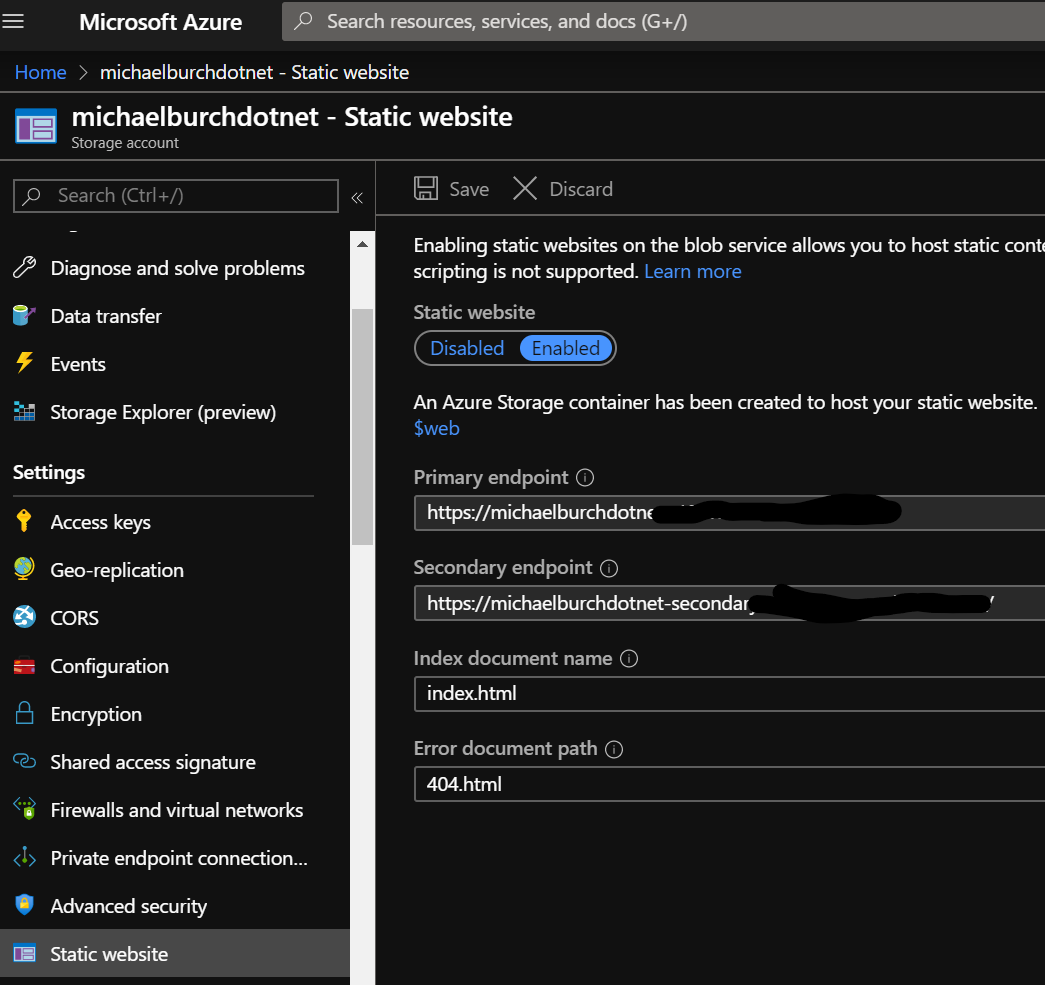Open Diagnose and solve problems
The image size is (1045, 985).
click(x=175, y=267)
